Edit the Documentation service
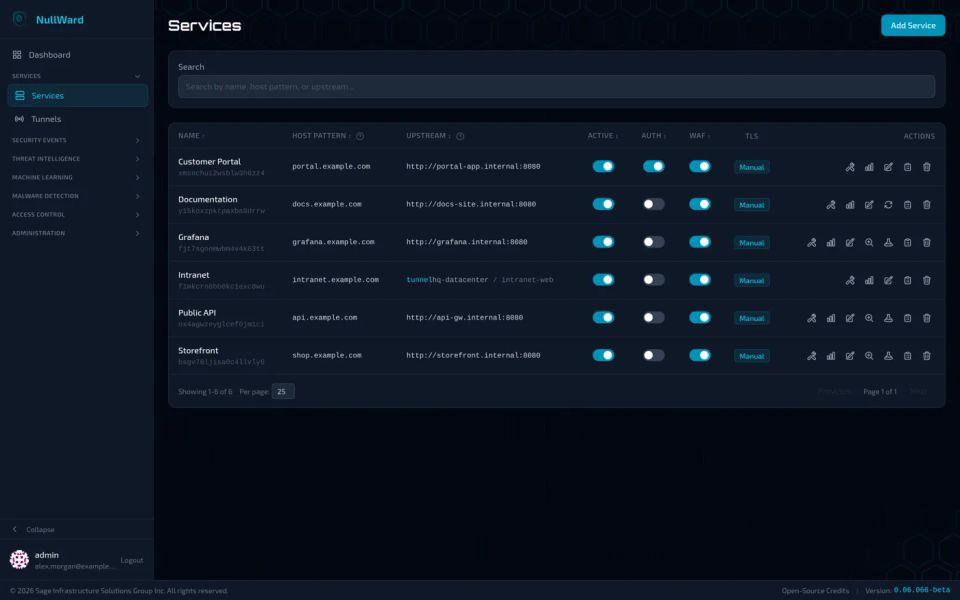 point(869,205)
